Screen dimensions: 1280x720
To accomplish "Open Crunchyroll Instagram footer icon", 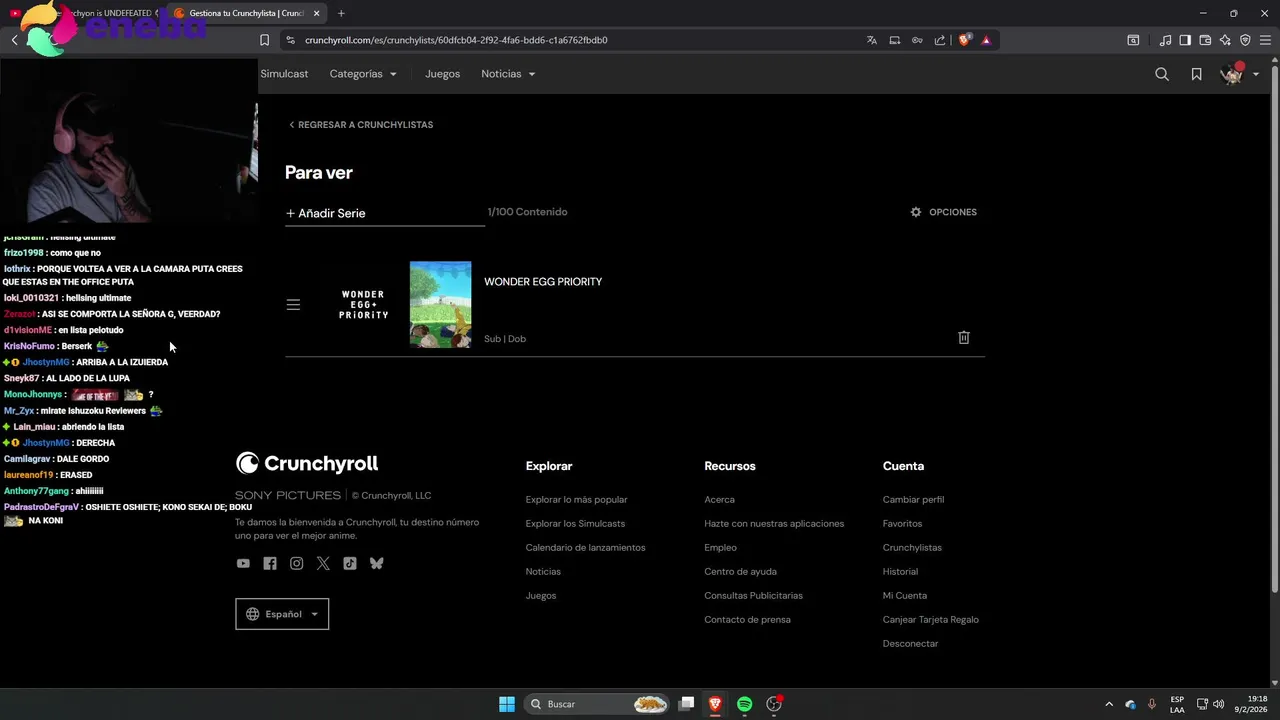I will tap(296, 564).
